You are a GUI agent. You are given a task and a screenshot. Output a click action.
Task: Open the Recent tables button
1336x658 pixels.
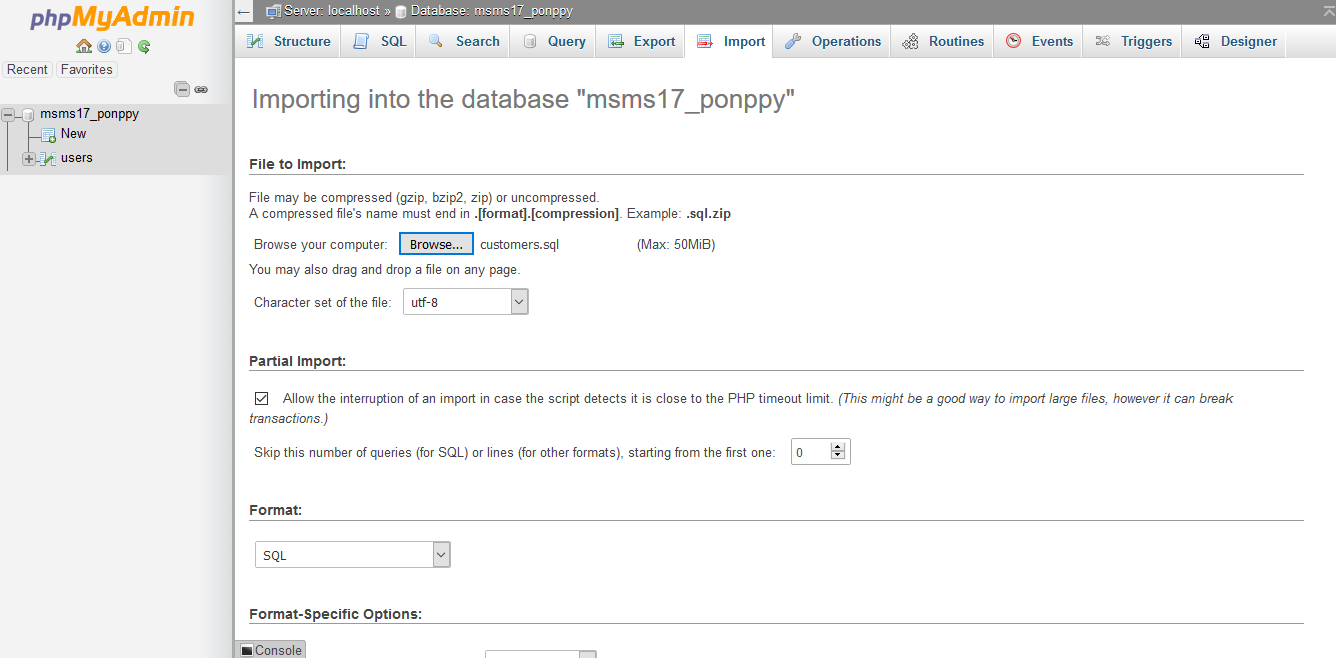point(27,69)
